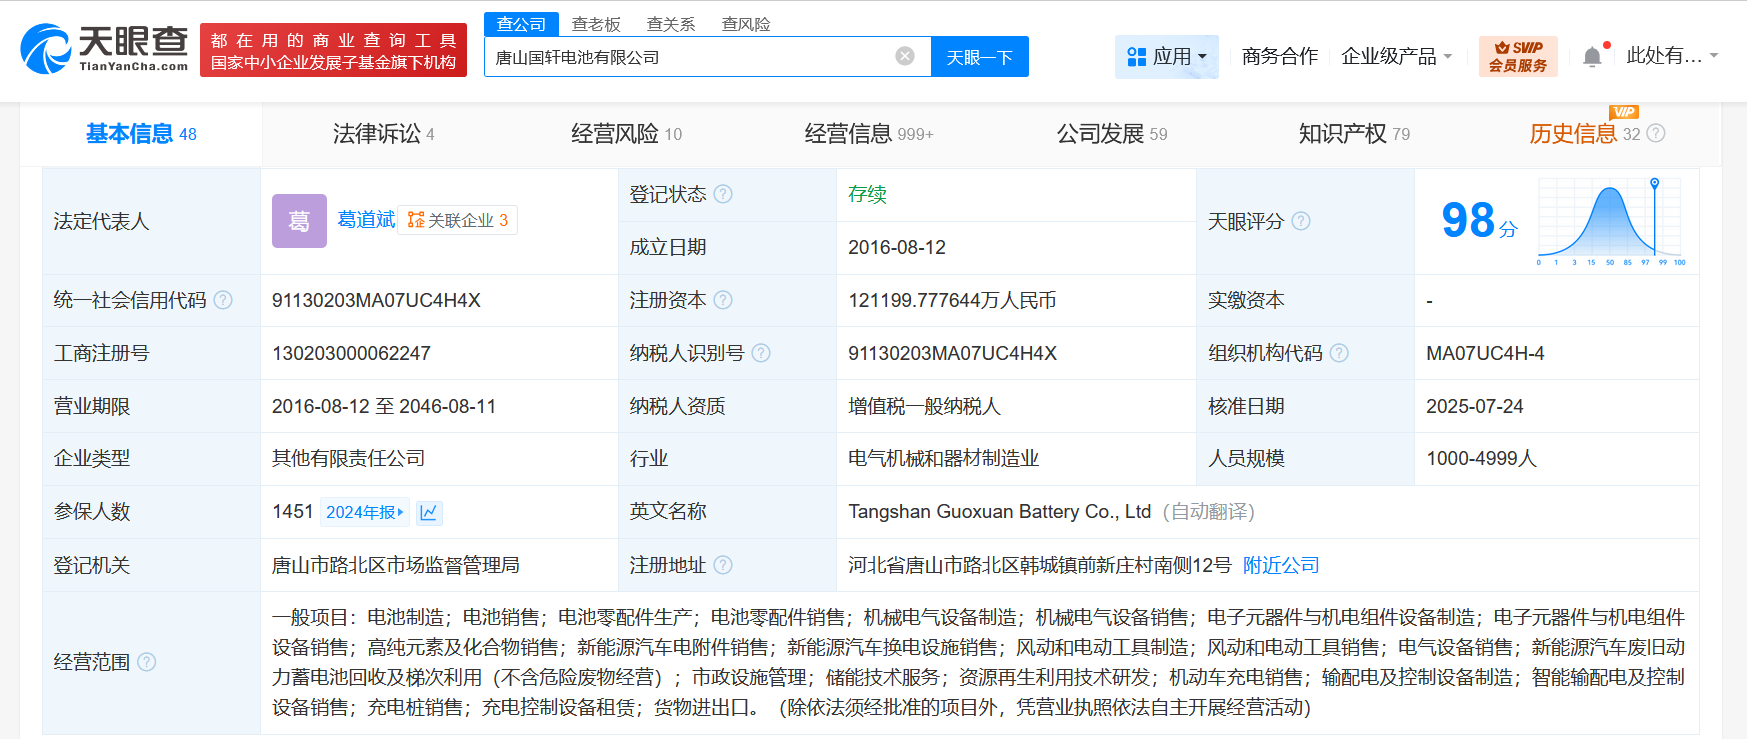View 关联企业 3 related companies

point(458,220)
